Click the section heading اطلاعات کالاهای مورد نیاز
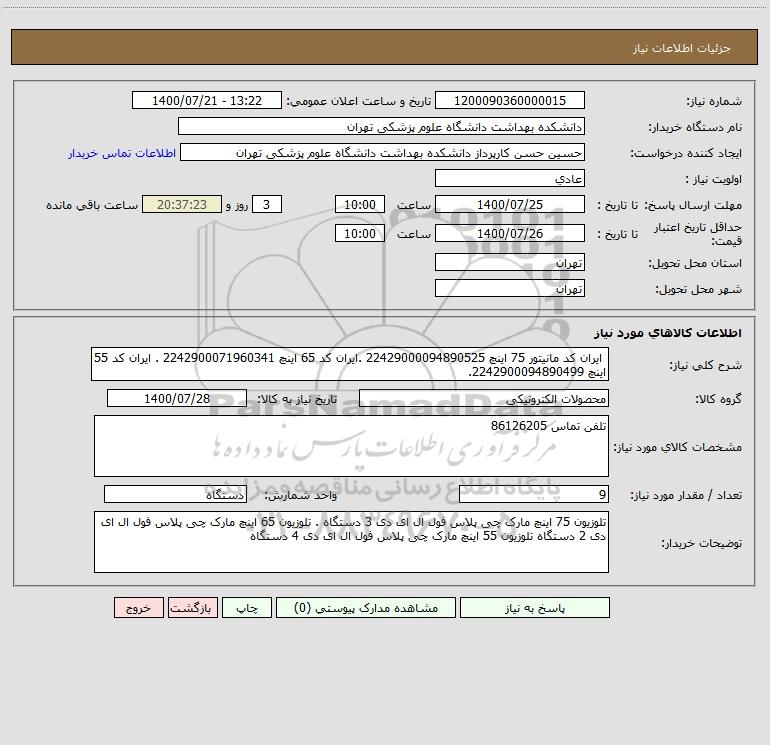 point(668,333)
